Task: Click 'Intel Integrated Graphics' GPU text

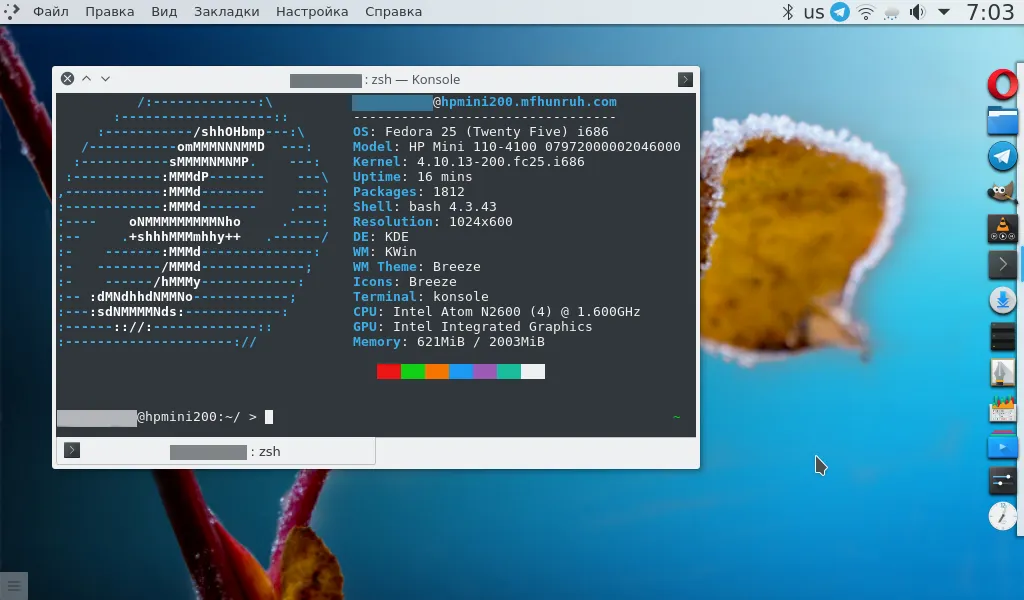Action: click(492, 327)
